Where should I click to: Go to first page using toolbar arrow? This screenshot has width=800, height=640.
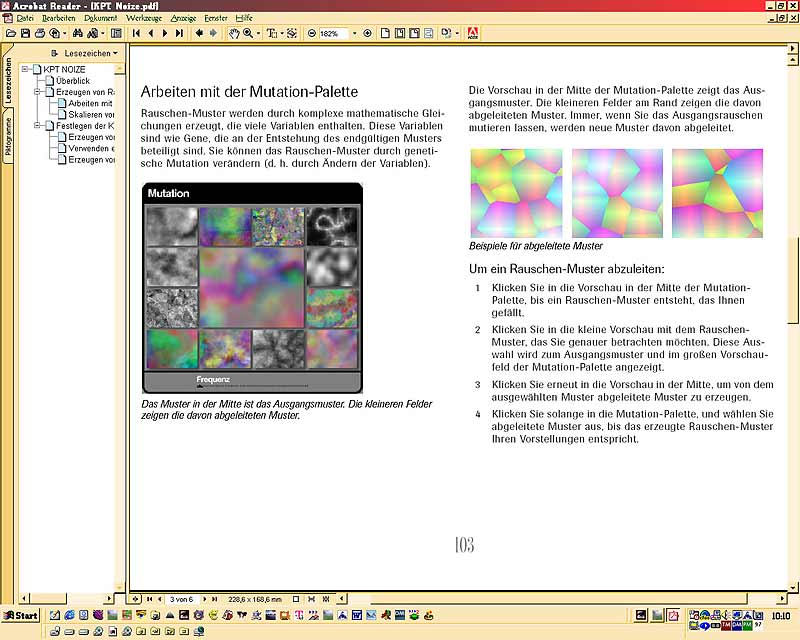(137, 33)
